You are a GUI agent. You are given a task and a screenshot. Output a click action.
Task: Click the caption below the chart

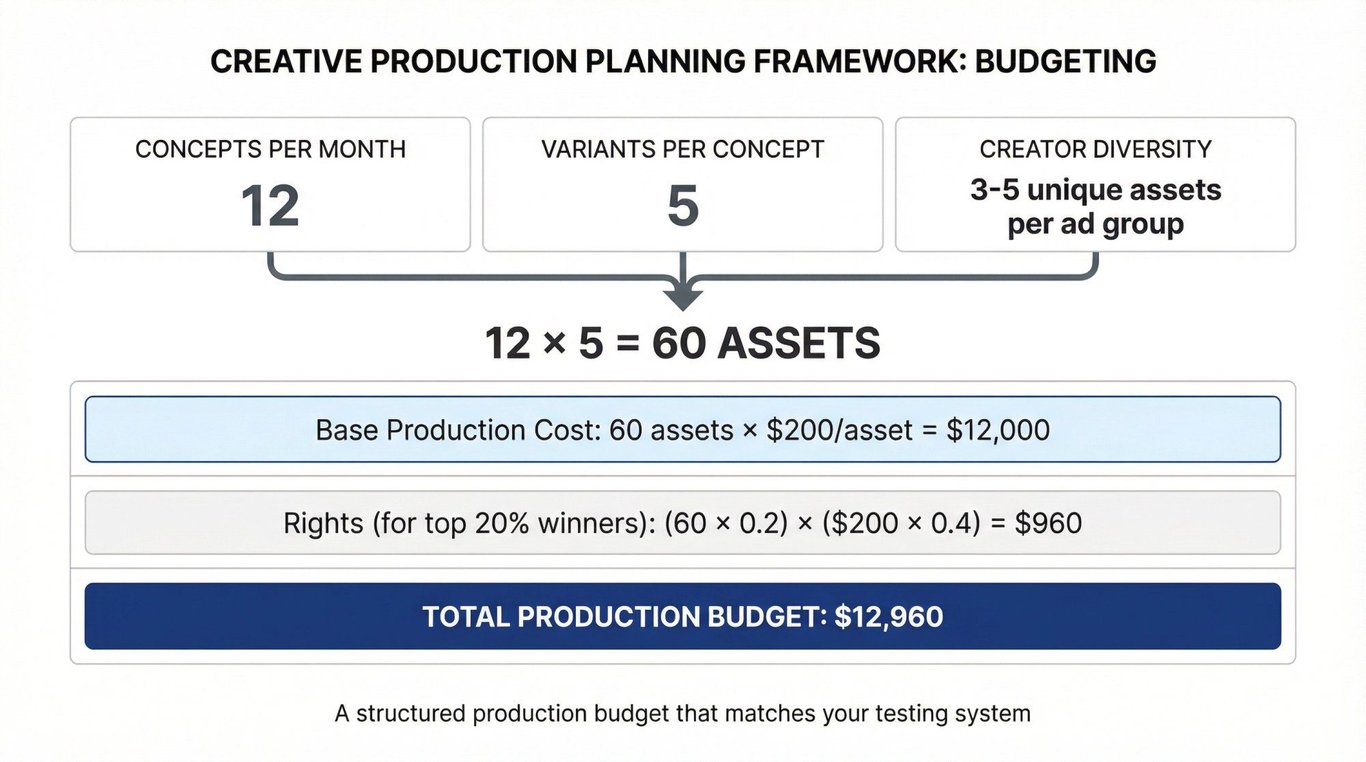[683, 714]
